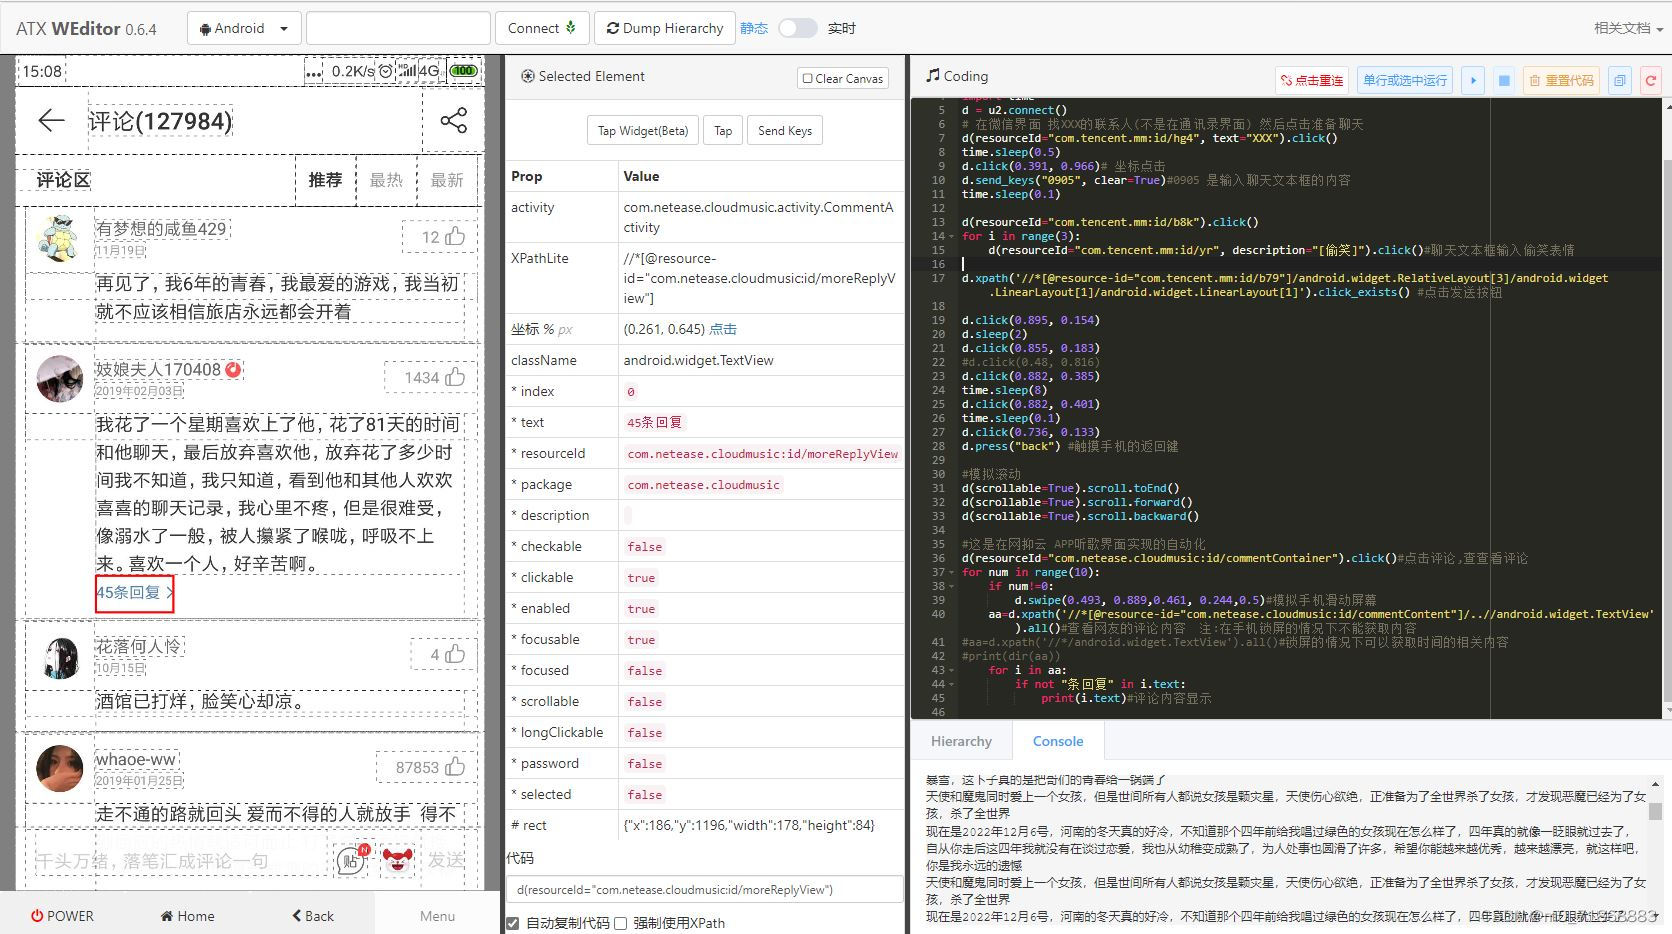Copy code with the duplicate pages icon
This screenshot has width=1672, height=934.
point(1619,80)
